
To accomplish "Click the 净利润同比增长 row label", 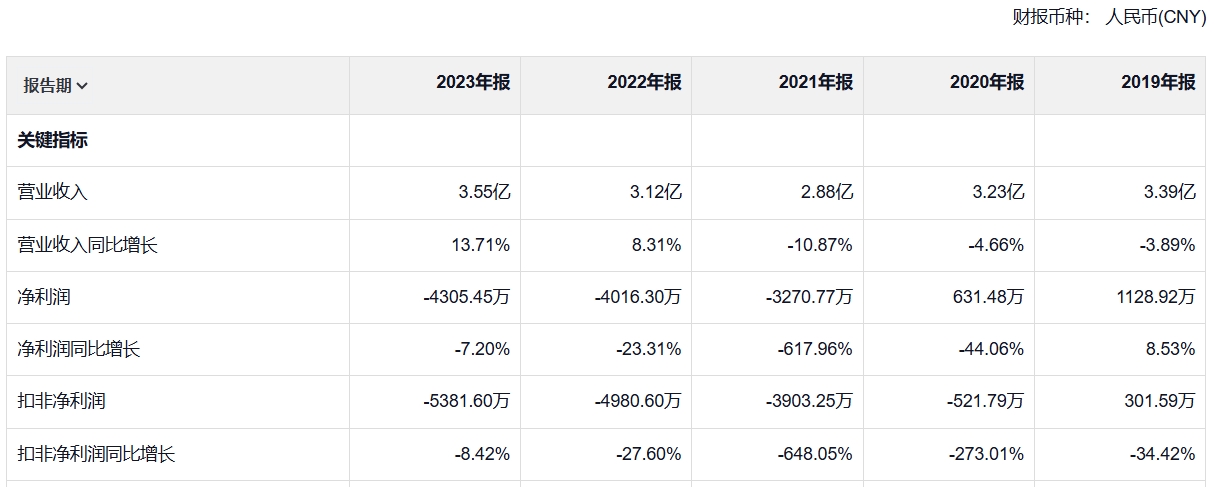I will pos(79,349).
